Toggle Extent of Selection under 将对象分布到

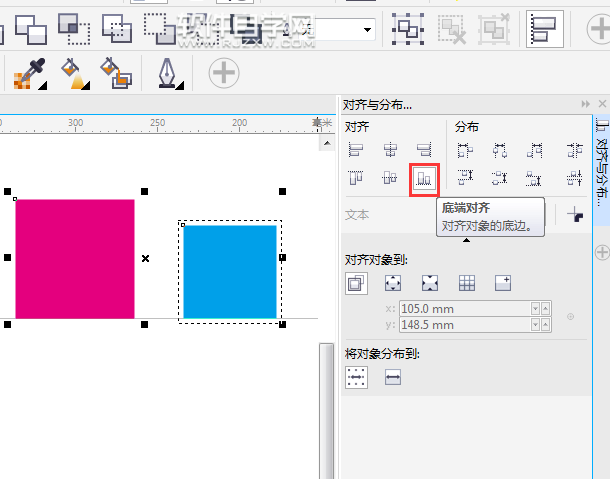click(x=356, y=377)
